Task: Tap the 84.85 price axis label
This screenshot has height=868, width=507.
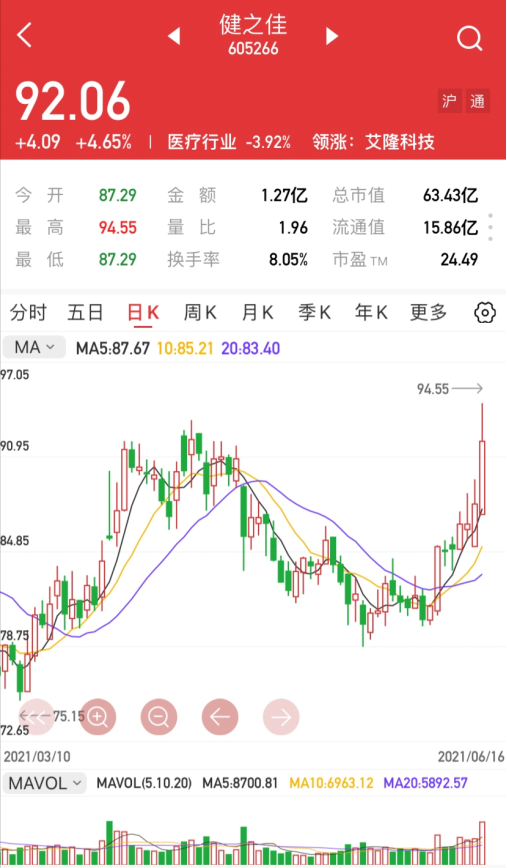Action: click(x=14, y=540)
